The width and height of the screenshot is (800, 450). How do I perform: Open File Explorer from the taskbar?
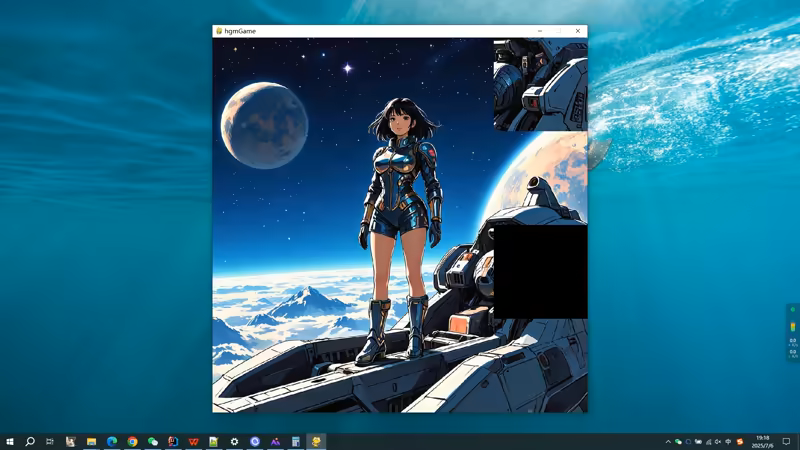pyautogui.click(x=91, y=441)
